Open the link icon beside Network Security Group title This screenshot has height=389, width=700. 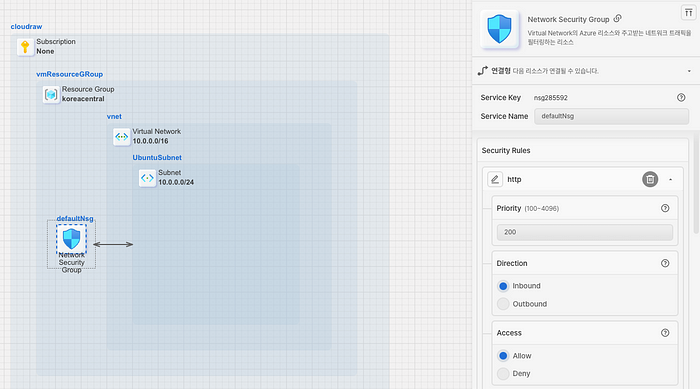coord(617,19)
